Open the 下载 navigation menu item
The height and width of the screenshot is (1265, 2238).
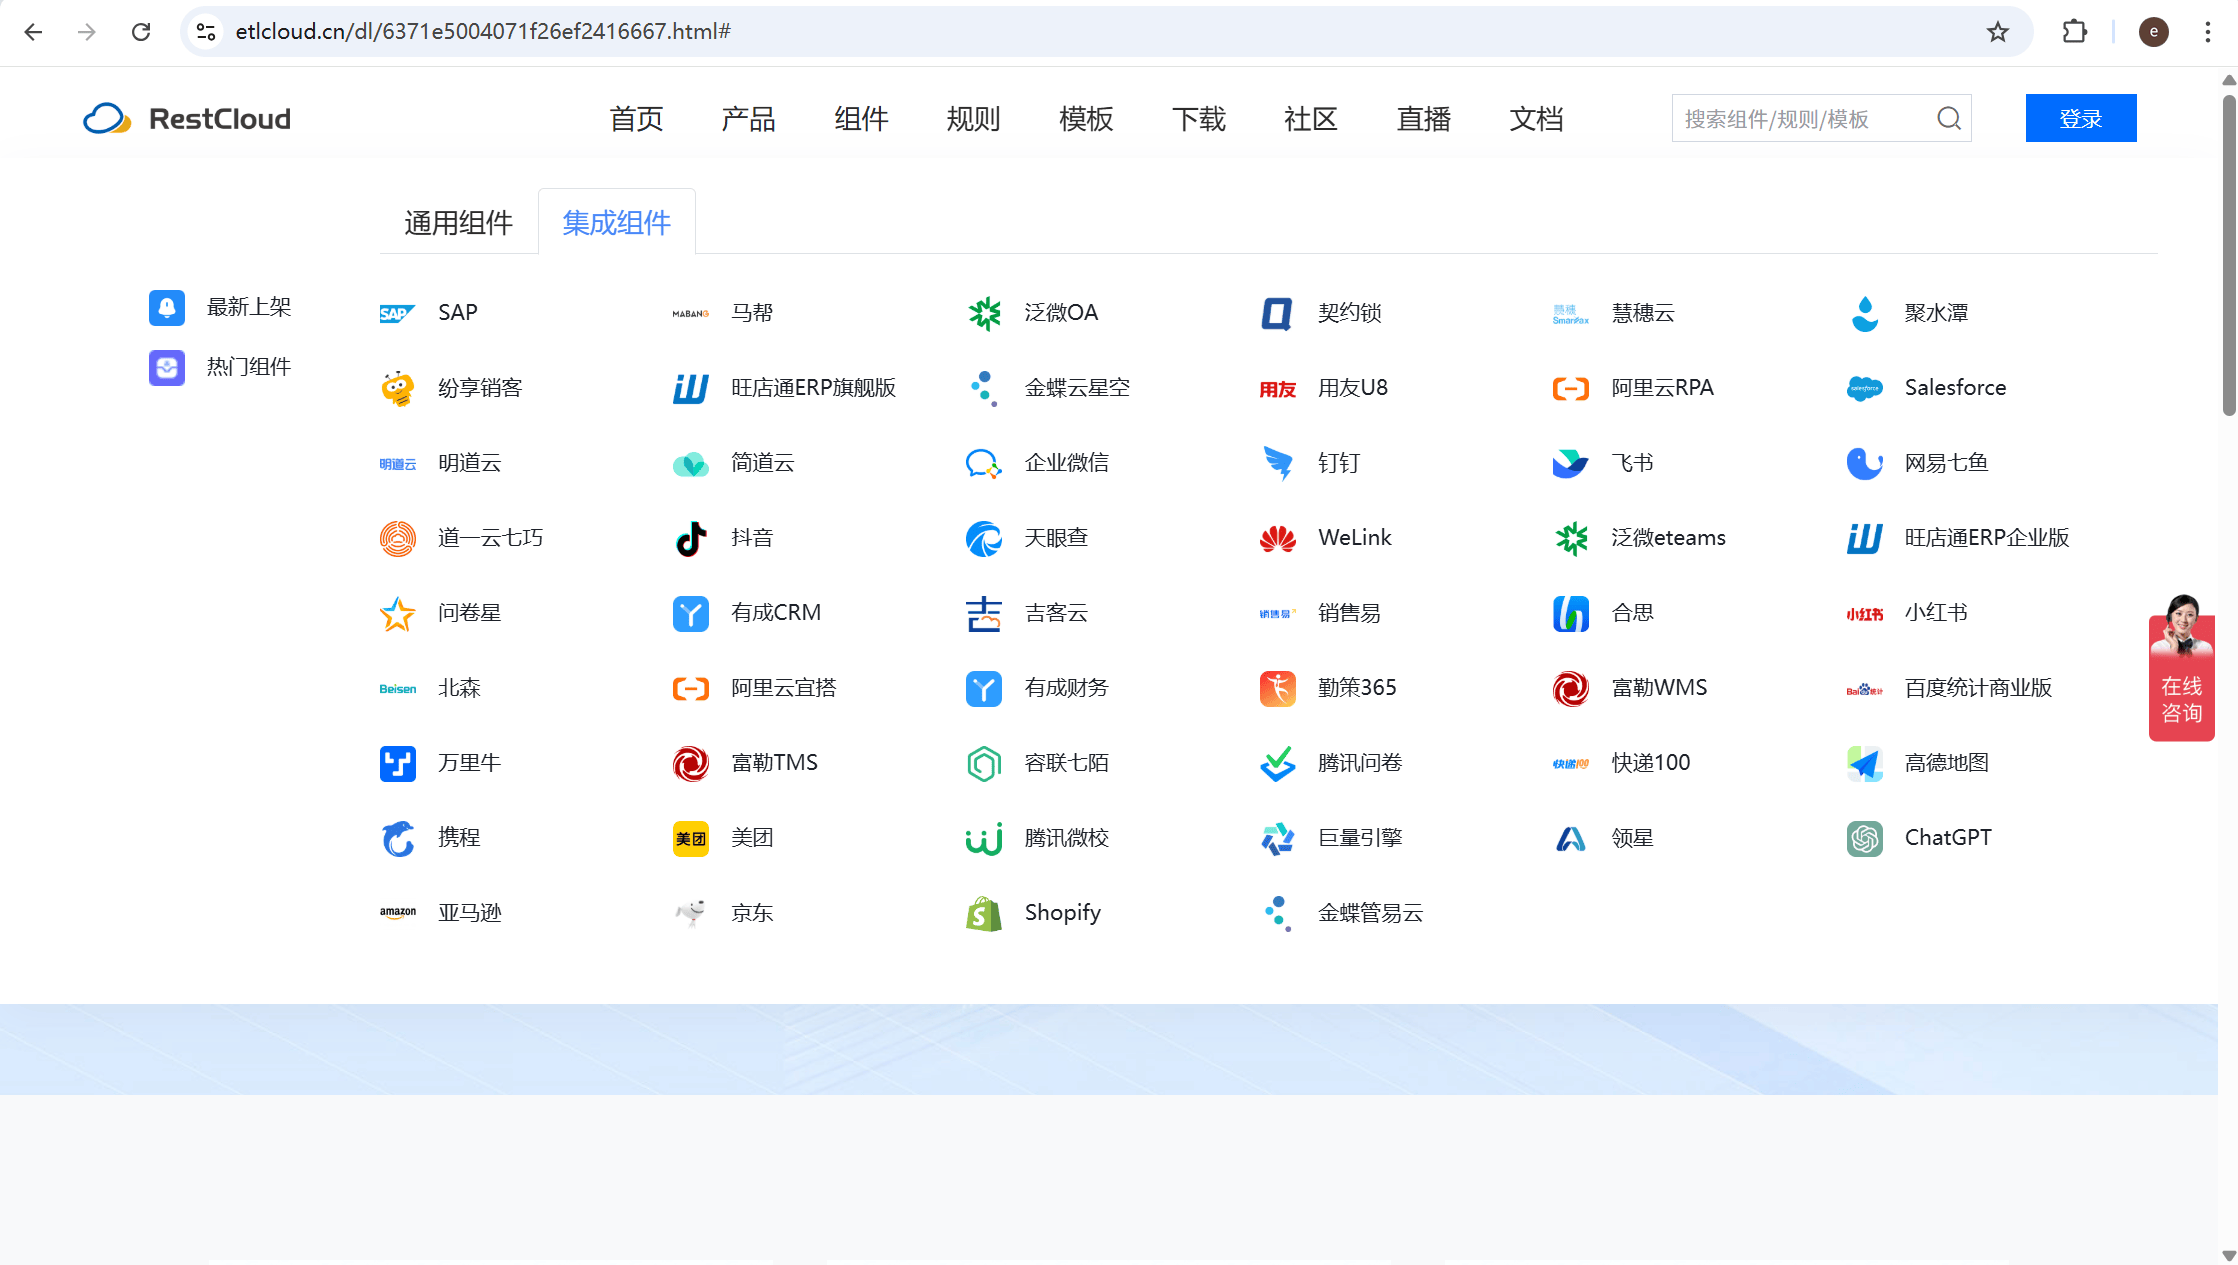point(1198,119)
